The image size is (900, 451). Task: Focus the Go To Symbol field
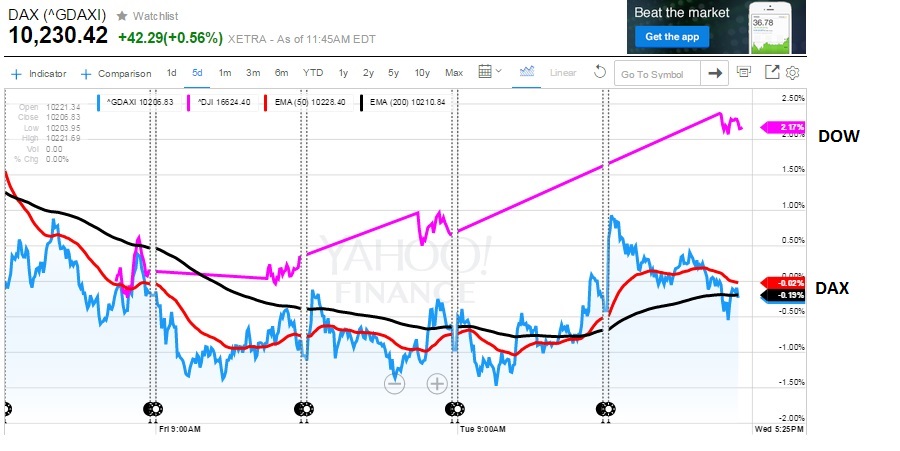[x=656, y=73]
